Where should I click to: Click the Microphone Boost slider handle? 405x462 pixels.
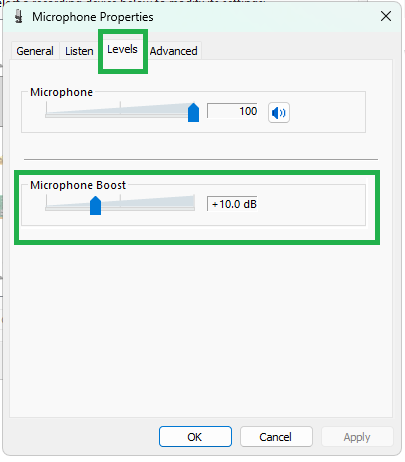(95, 205)
